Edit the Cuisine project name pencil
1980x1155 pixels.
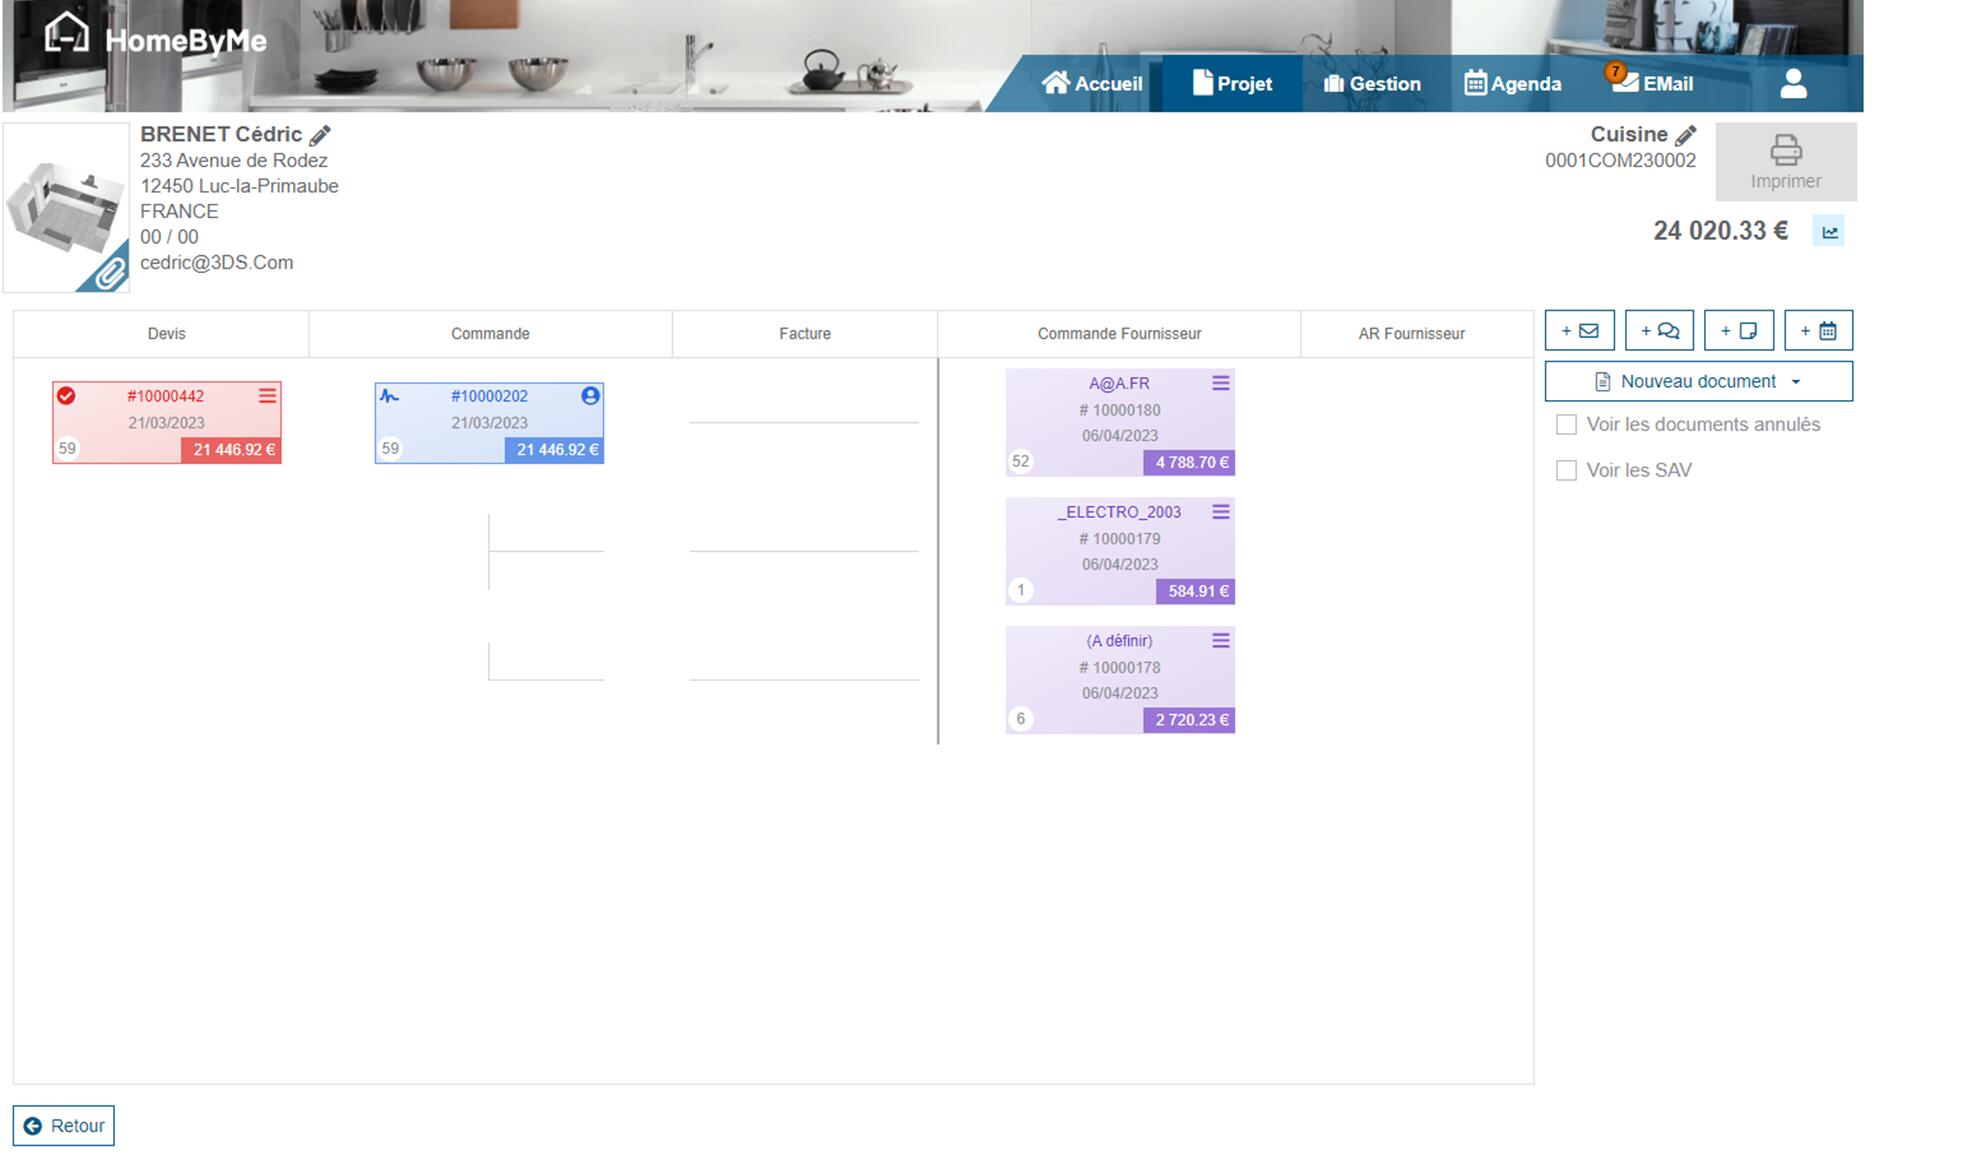coord(1686,135)
